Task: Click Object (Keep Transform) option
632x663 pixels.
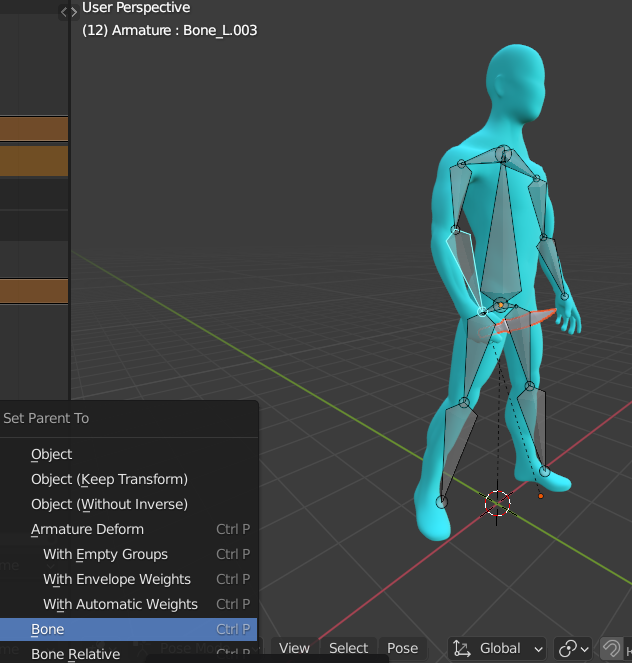Action: tap(109, 479)
